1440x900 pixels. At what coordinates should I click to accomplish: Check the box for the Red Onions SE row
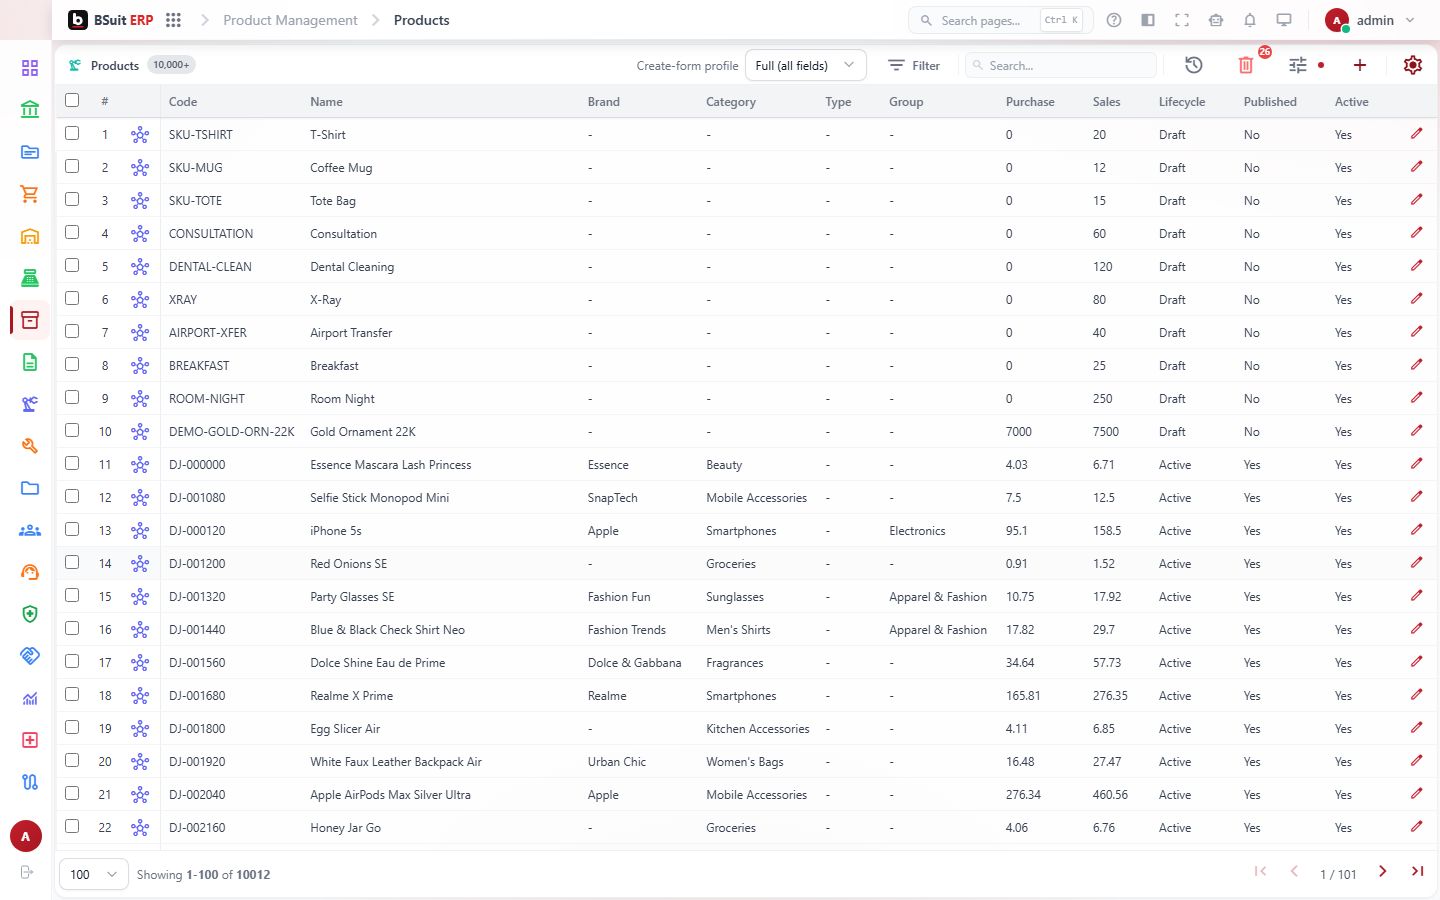[72, 562]
